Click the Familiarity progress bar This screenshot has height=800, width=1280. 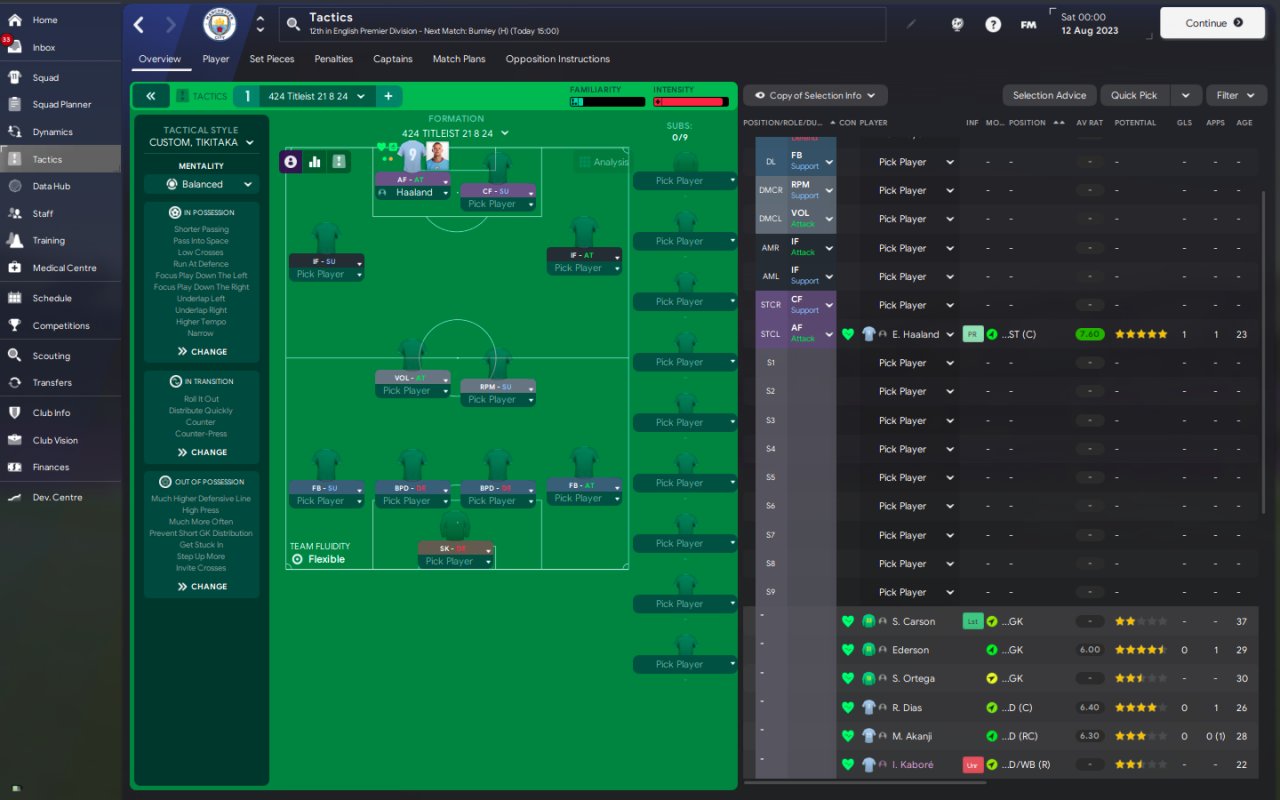pyautogui.click(x=608, y=102)
